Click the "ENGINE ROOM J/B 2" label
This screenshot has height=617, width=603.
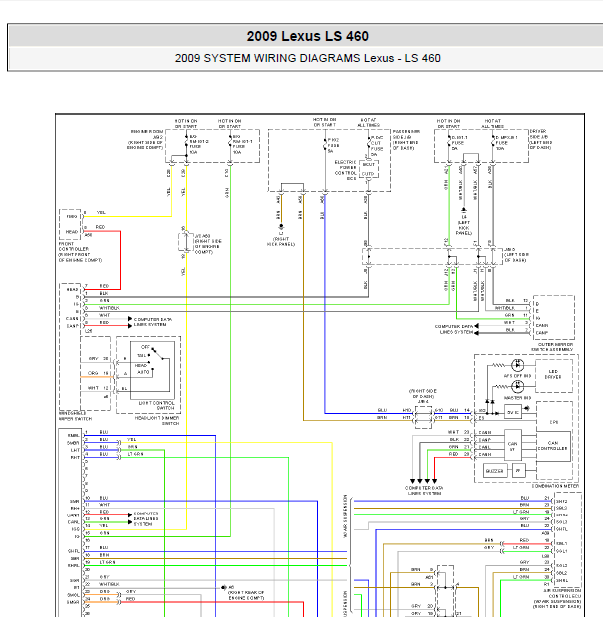click(144, 139)
